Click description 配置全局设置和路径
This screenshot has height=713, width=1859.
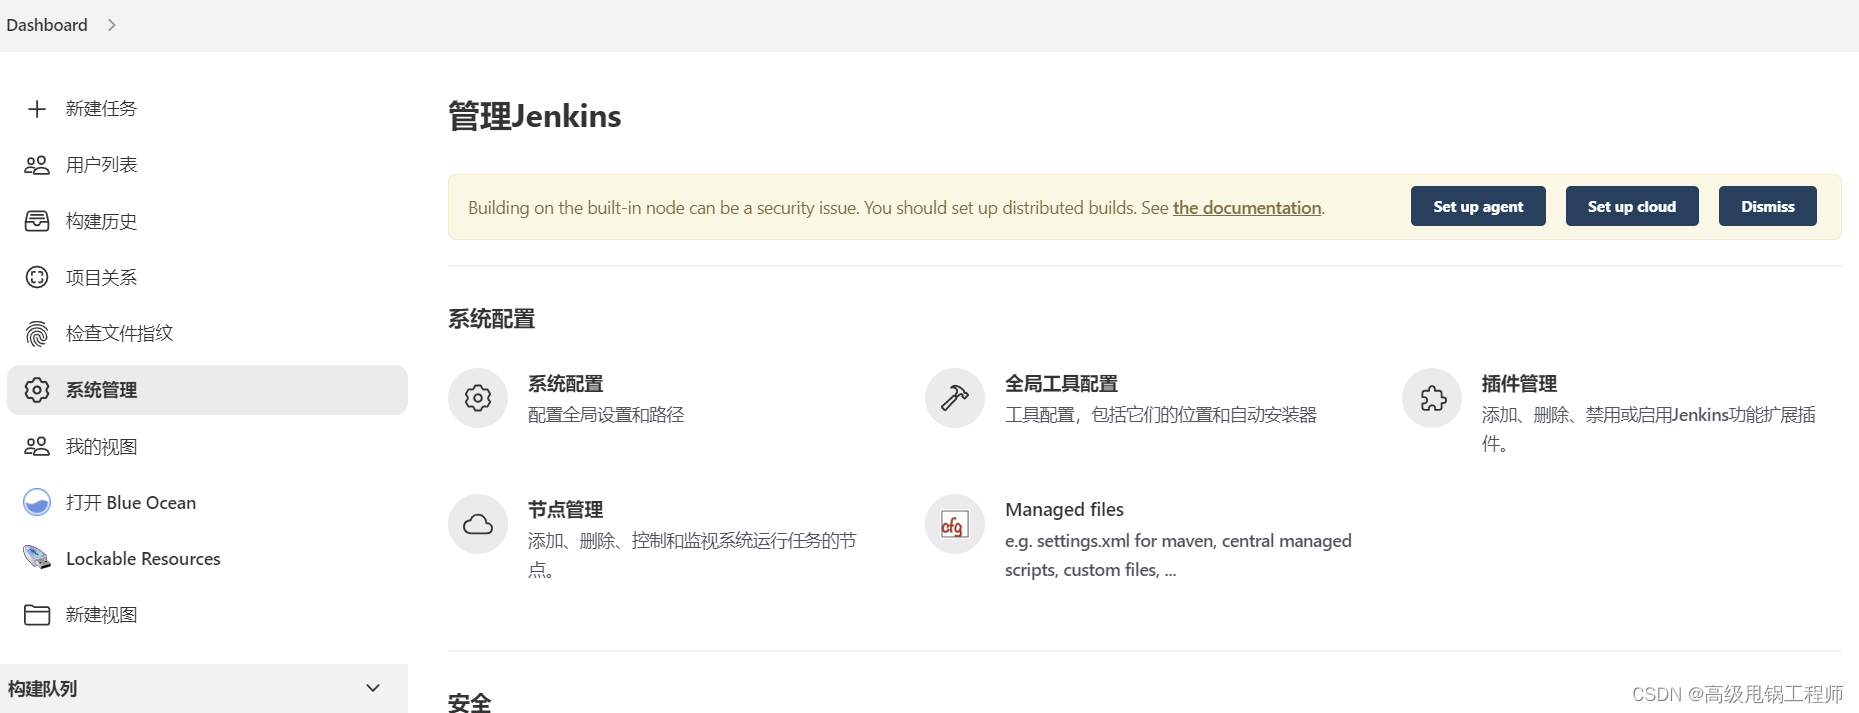[x=606, y=415]
